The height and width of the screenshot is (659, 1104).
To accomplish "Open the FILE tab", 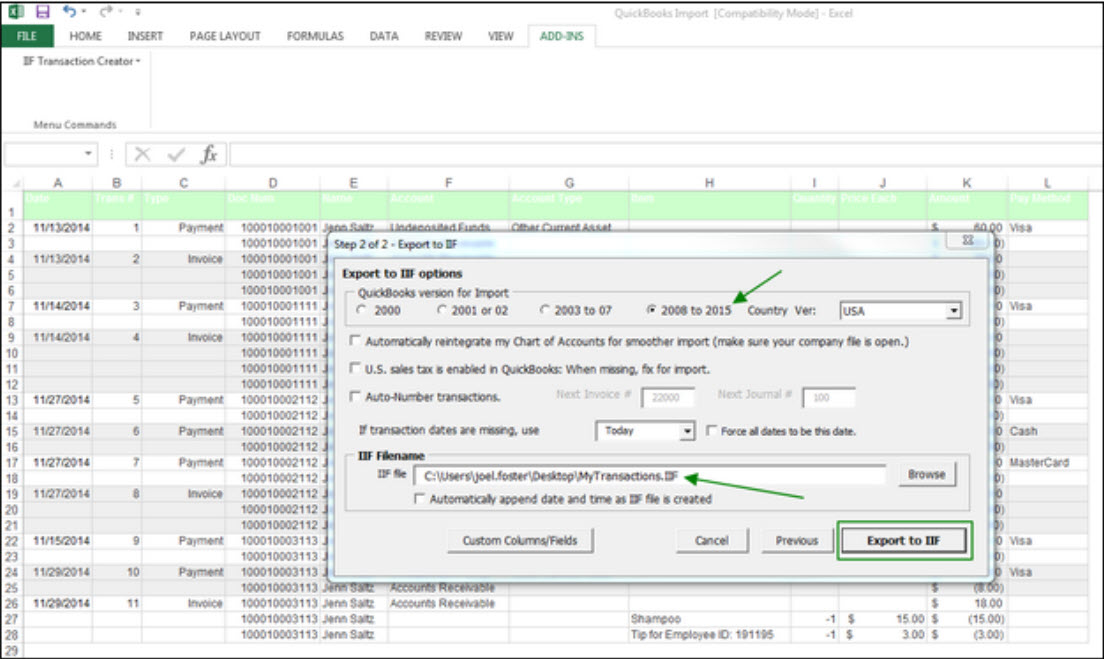I will coord(27,36).
